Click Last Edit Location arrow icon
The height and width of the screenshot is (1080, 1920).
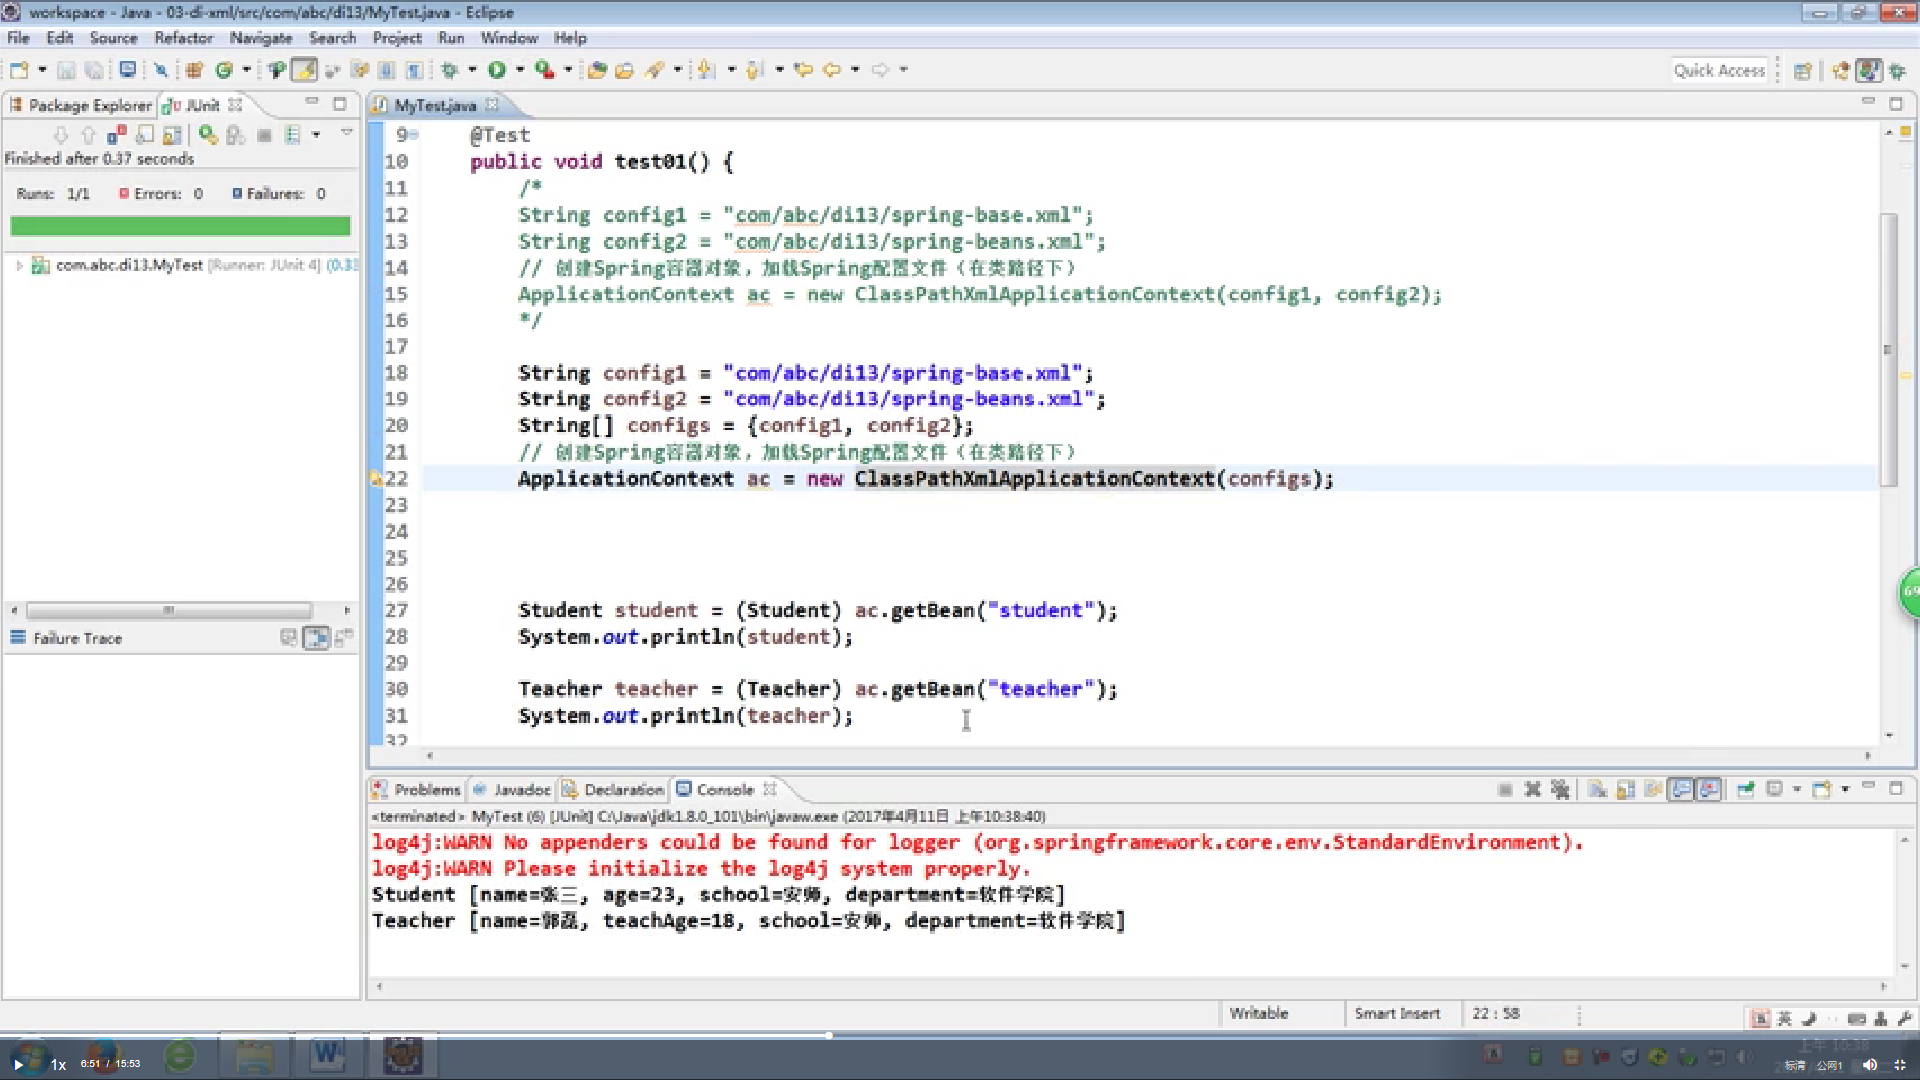(x=803, y=70)
